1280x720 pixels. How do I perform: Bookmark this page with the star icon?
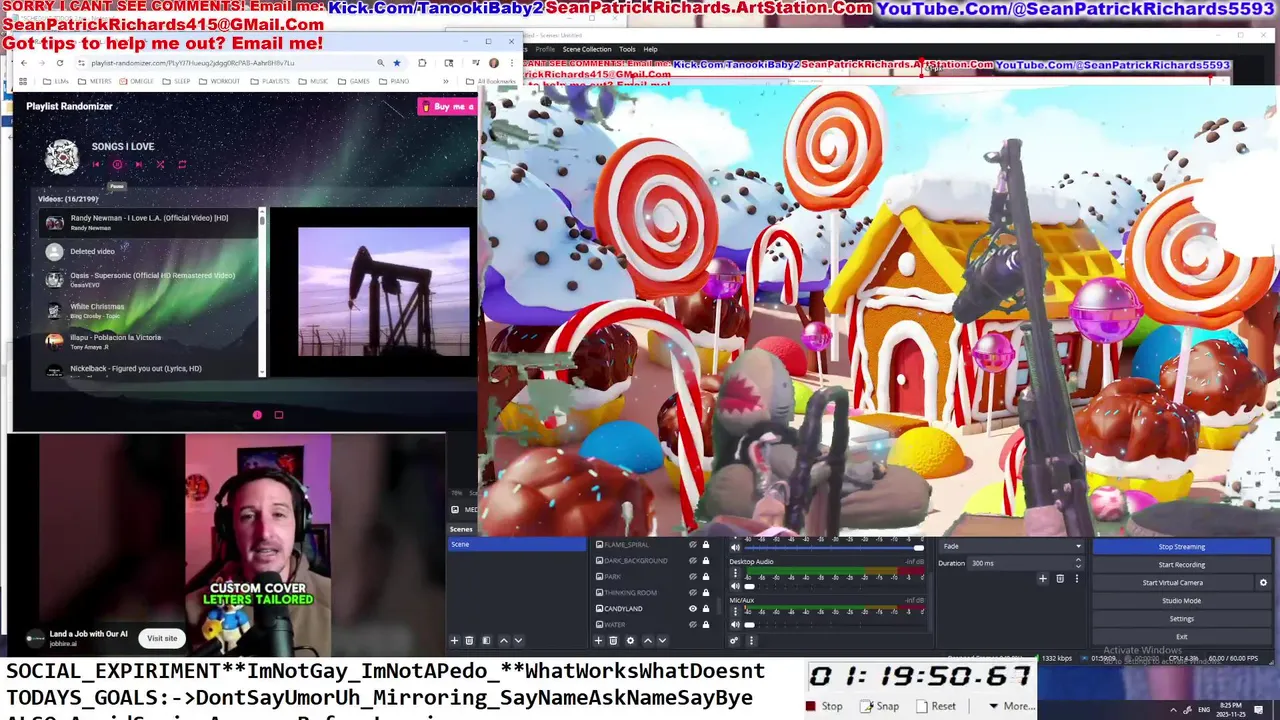tap(396, 63)
